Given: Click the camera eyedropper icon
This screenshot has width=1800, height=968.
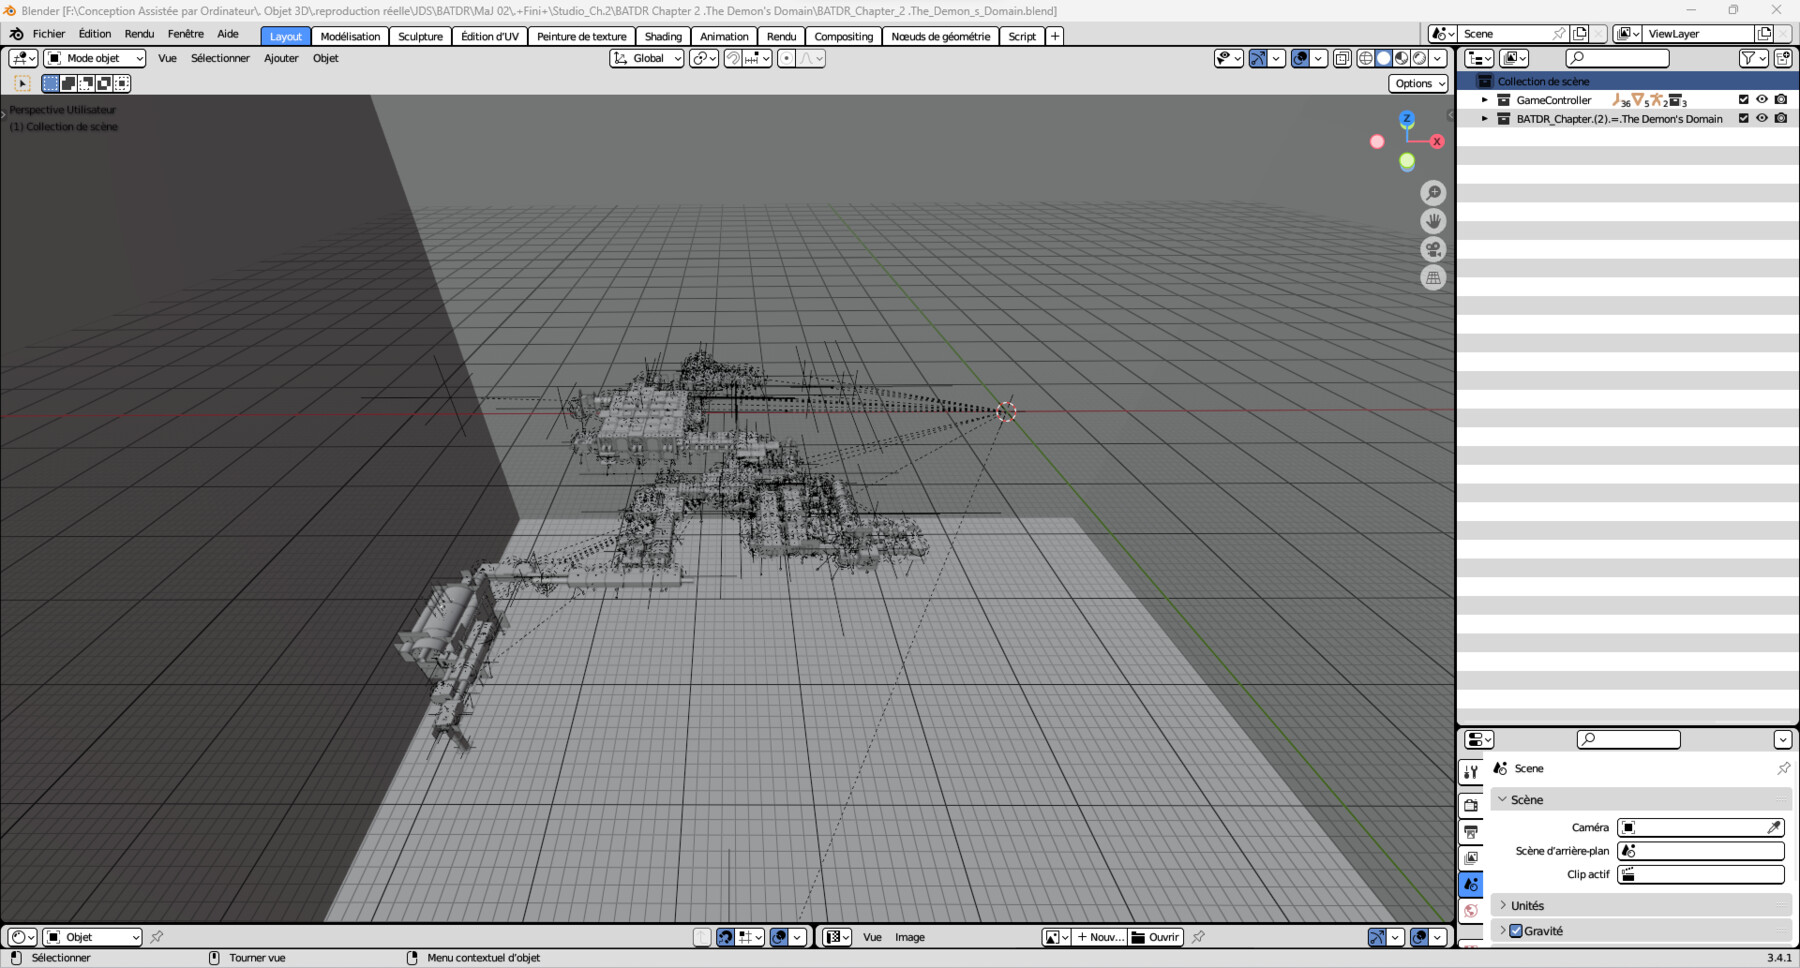Looking at the screenshot, I should (x=1773, y=827).
